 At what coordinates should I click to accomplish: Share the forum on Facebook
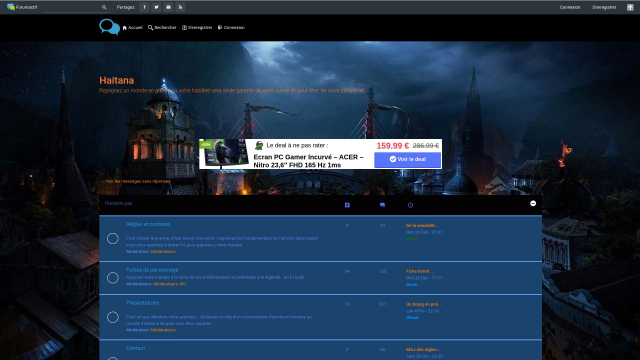point(144,7)
